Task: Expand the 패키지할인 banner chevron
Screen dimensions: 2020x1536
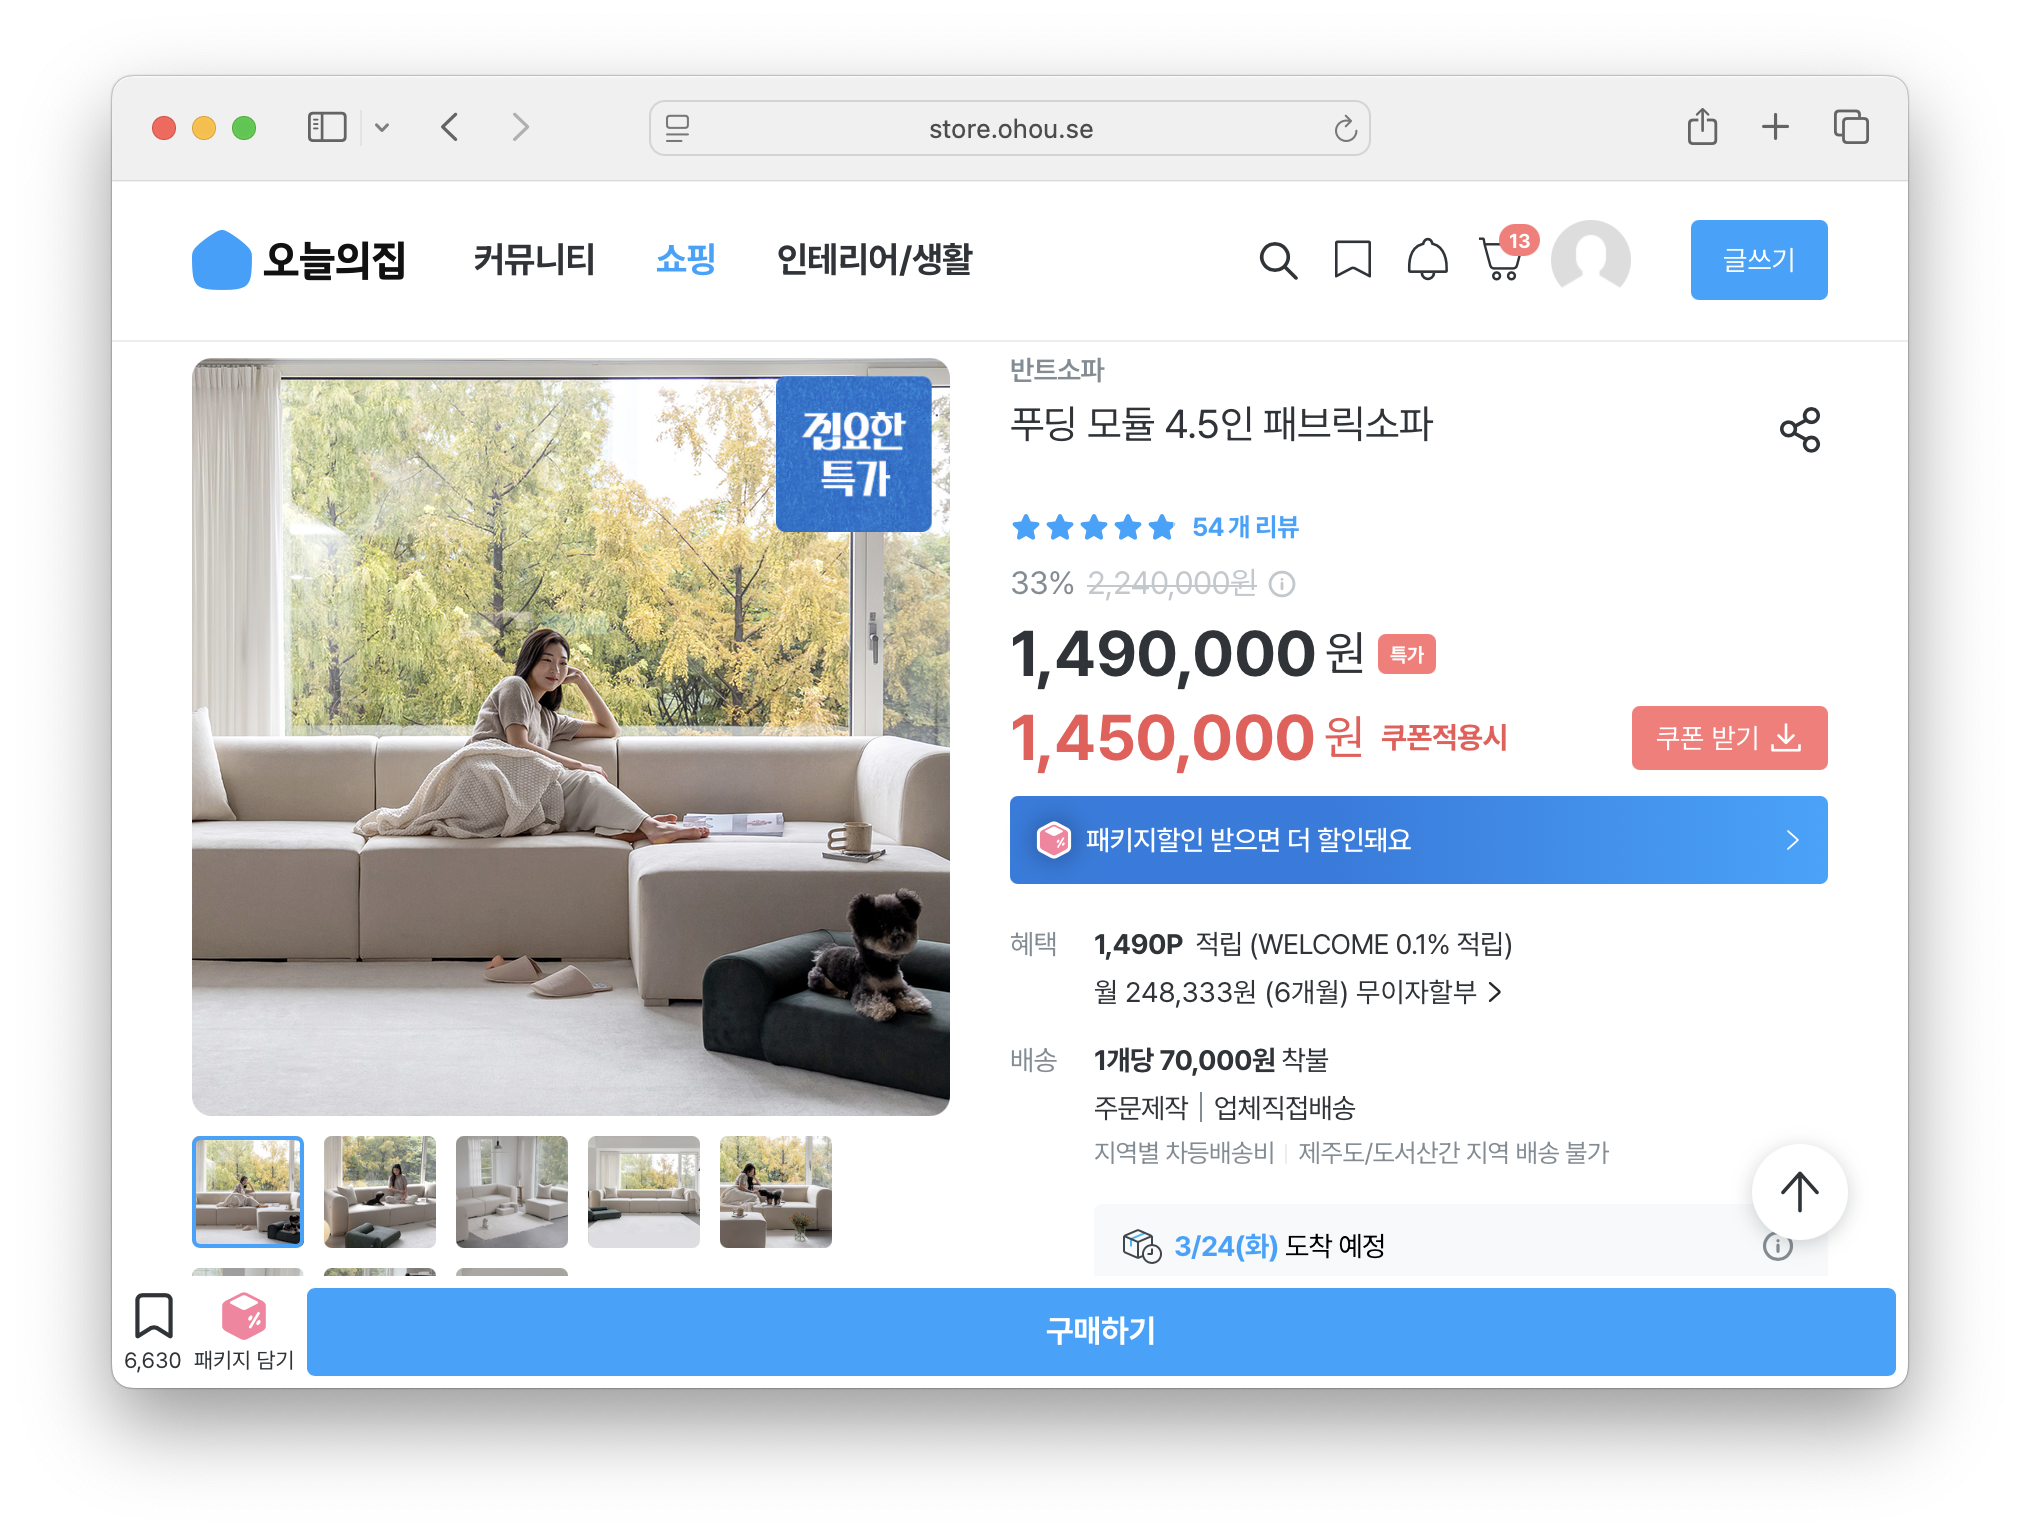Action: 1792,840
